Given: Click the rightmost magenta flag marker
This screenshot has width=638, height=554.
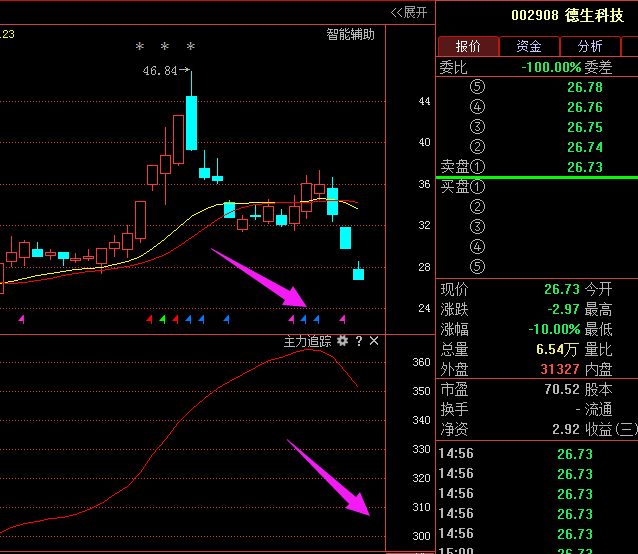Looking at the screenshot, I should [342, 319].
